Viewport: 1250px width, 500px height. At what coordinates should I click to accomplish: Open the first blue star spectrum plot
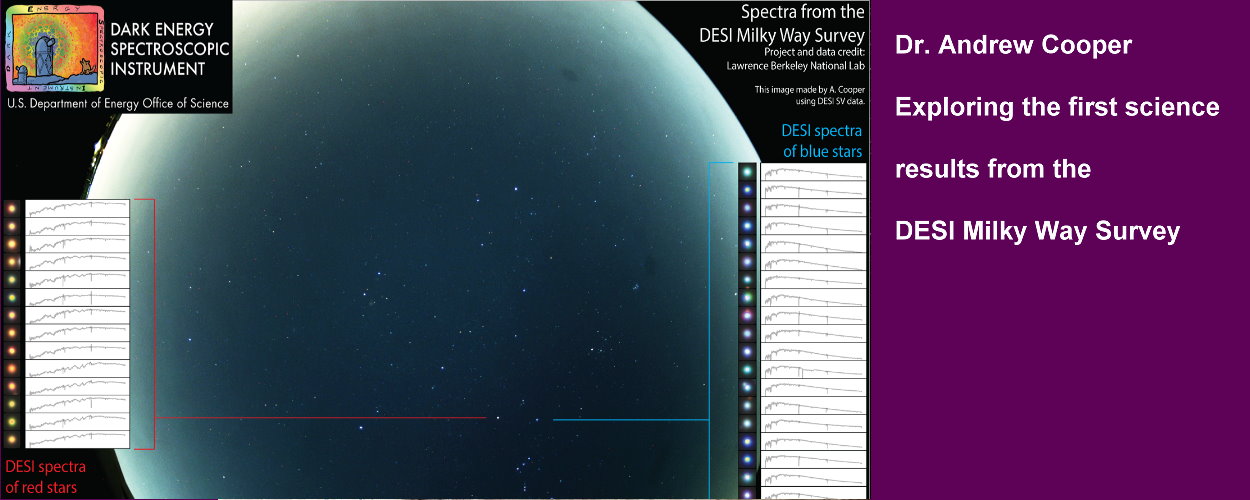[x=812, y=173]
